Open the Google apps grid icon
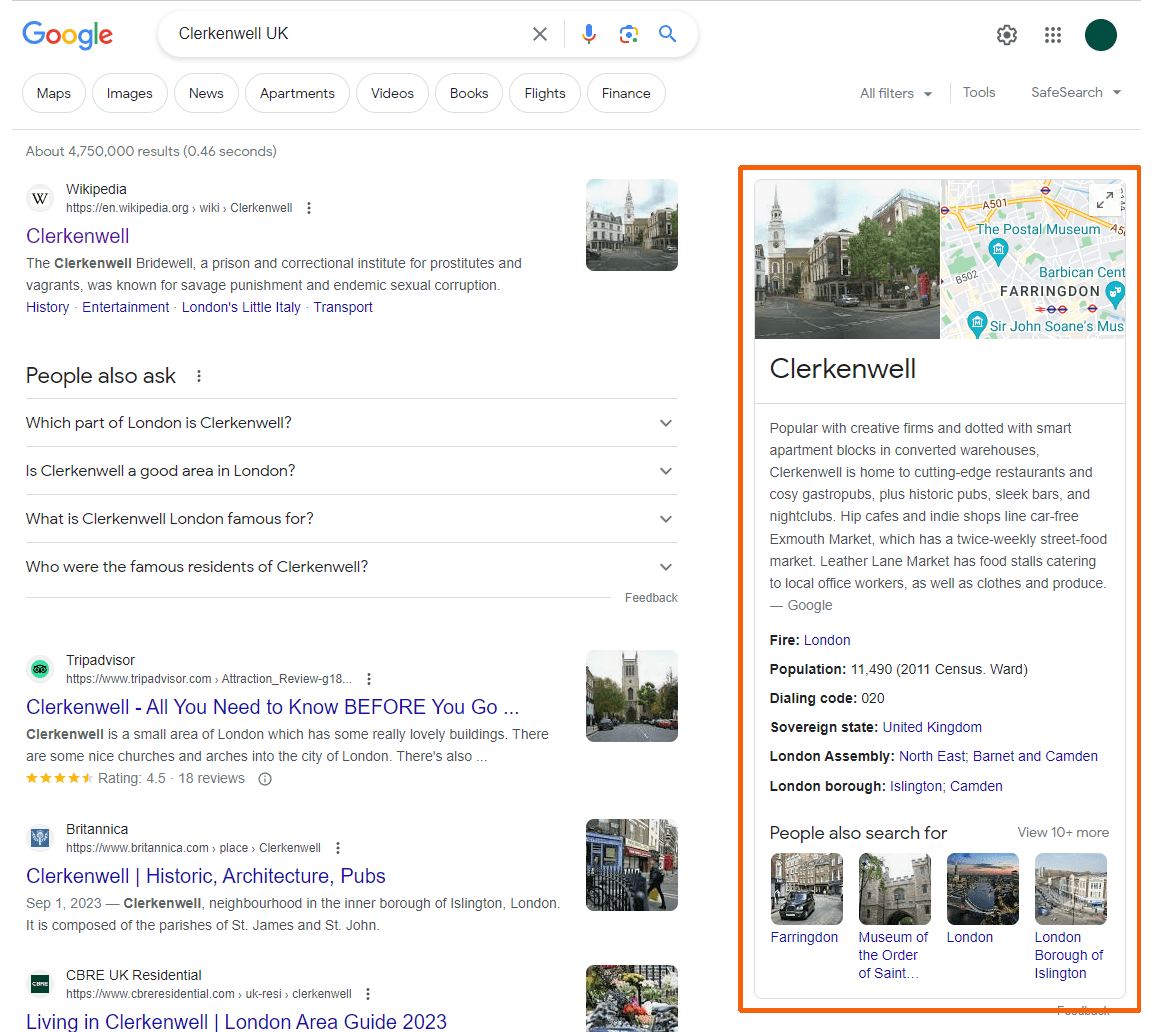1152x1032 pixels. 1053,35
